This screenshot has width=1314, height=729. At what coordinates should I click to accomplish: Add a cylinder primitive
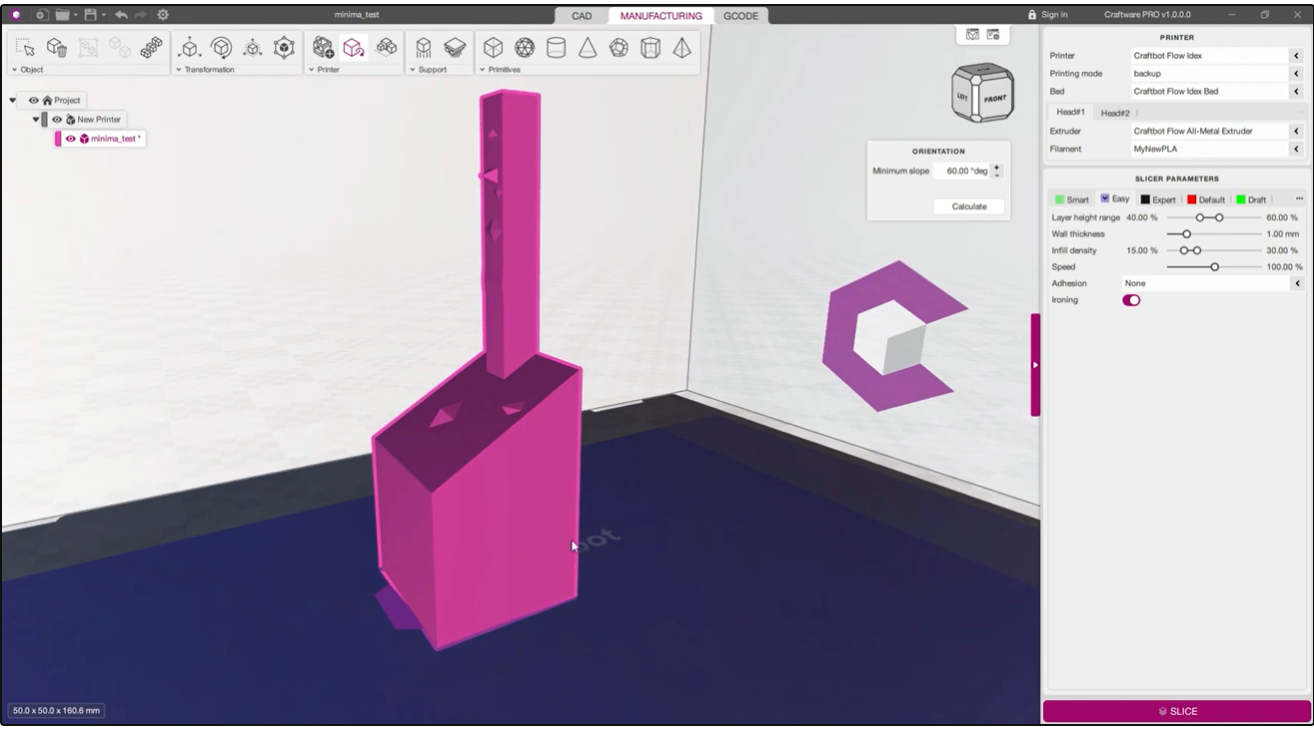(556, 48)
